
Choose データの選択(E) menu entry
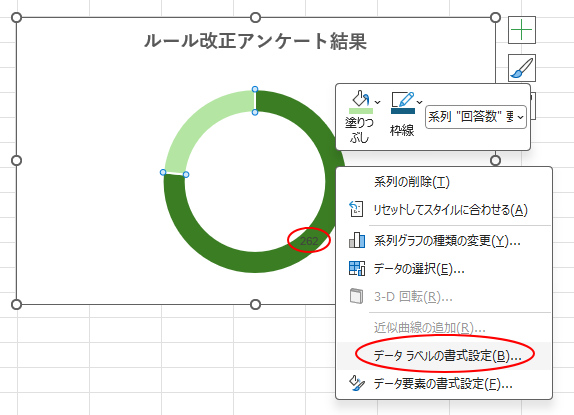point(444,269)
